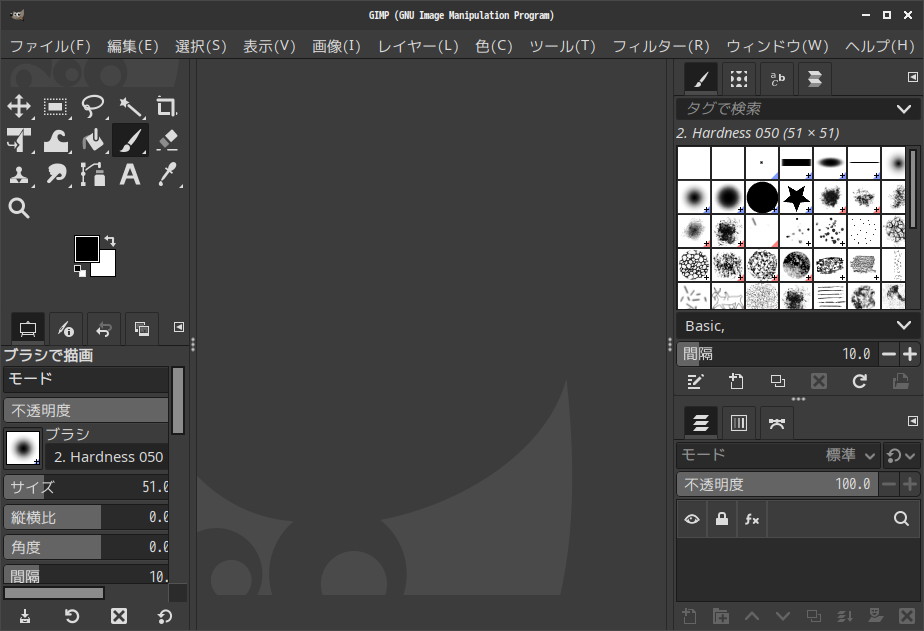Open the フィルター(R) menu
The height and width of the screenshot is (631, 924).
(x=661, y=46)
